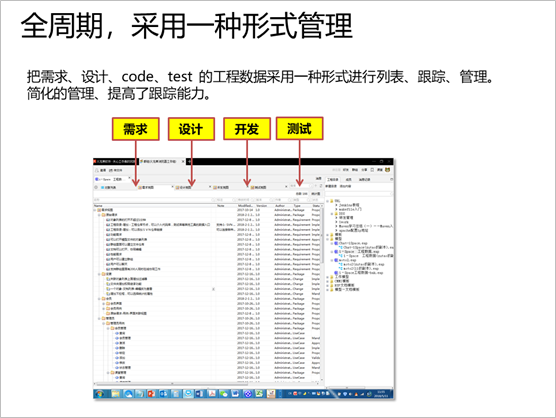Open a new browser tab with plus button
The height and width of the screenshot is (418, 556).
[x=189, y=161]
